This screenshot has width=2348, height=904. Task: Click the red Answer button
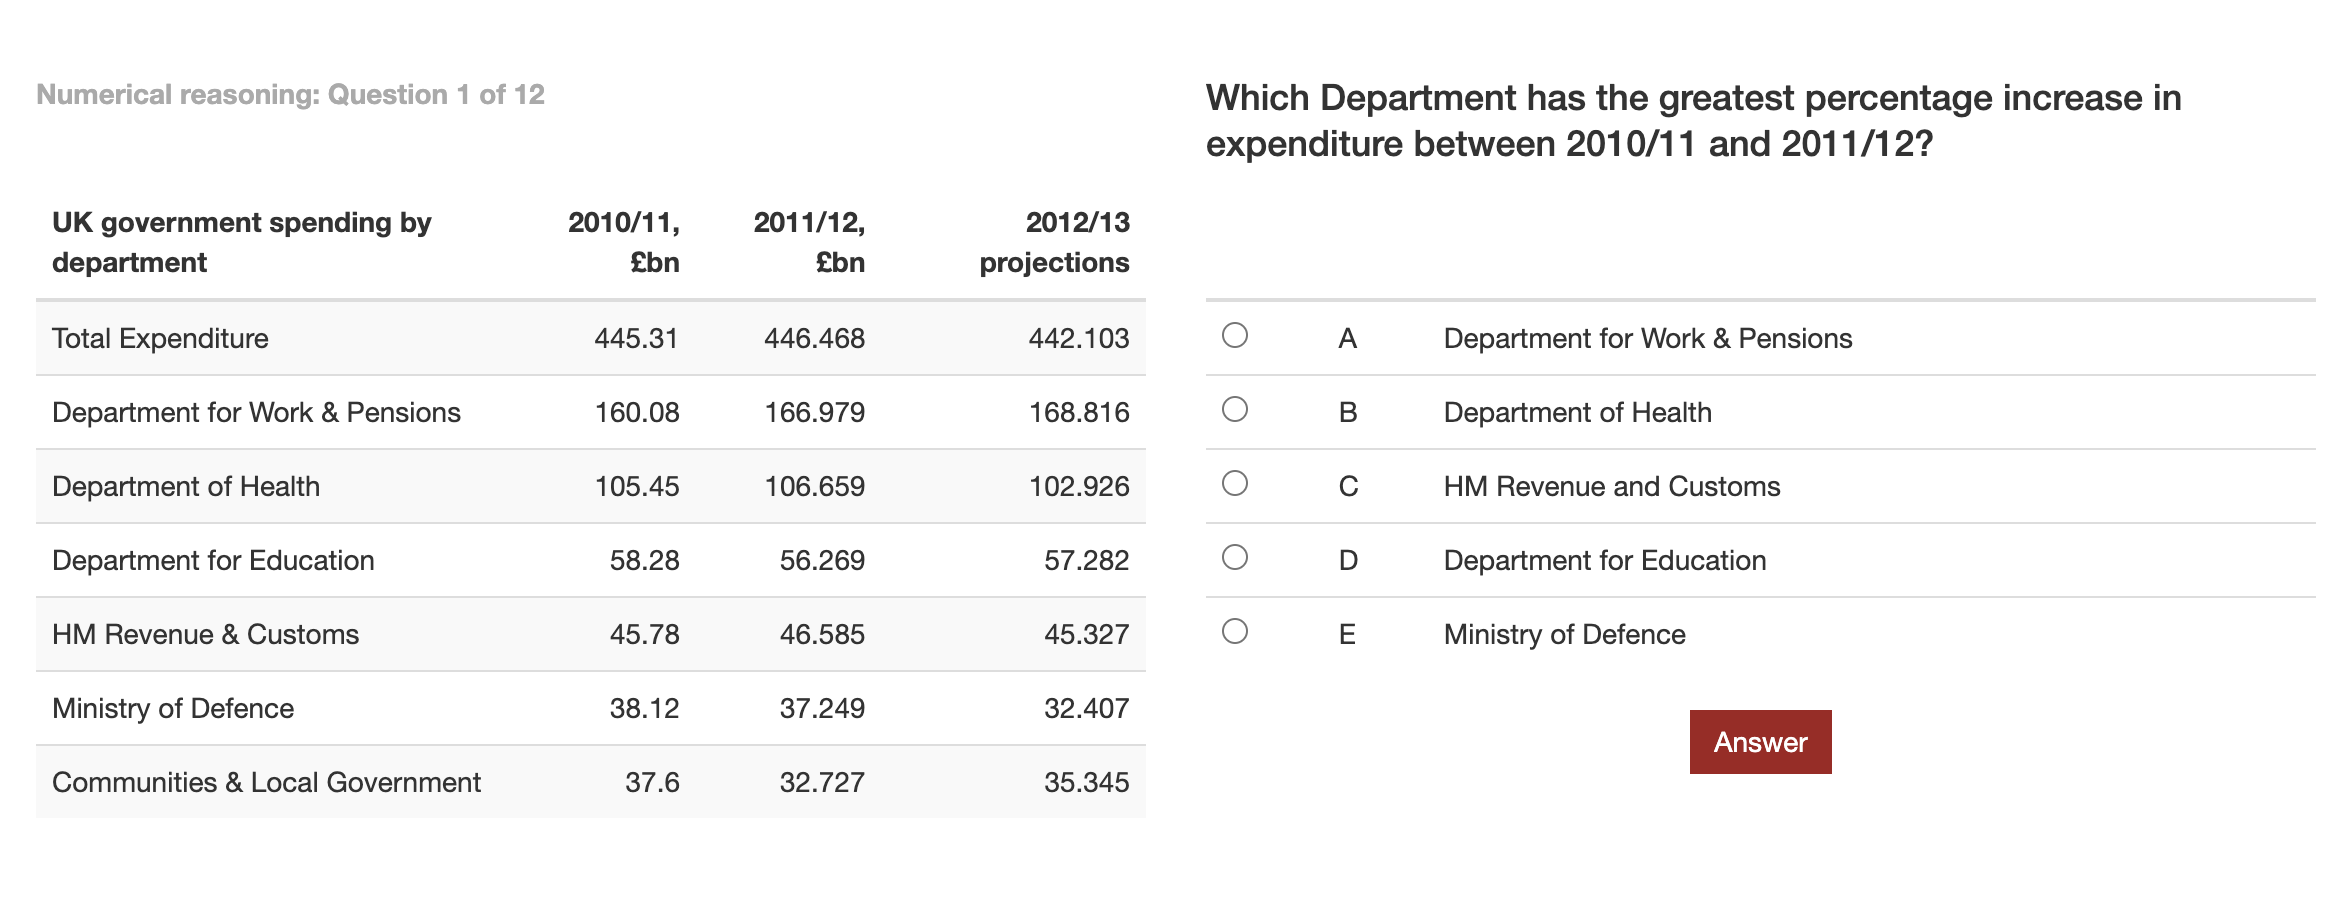(x=1760, y=742)
